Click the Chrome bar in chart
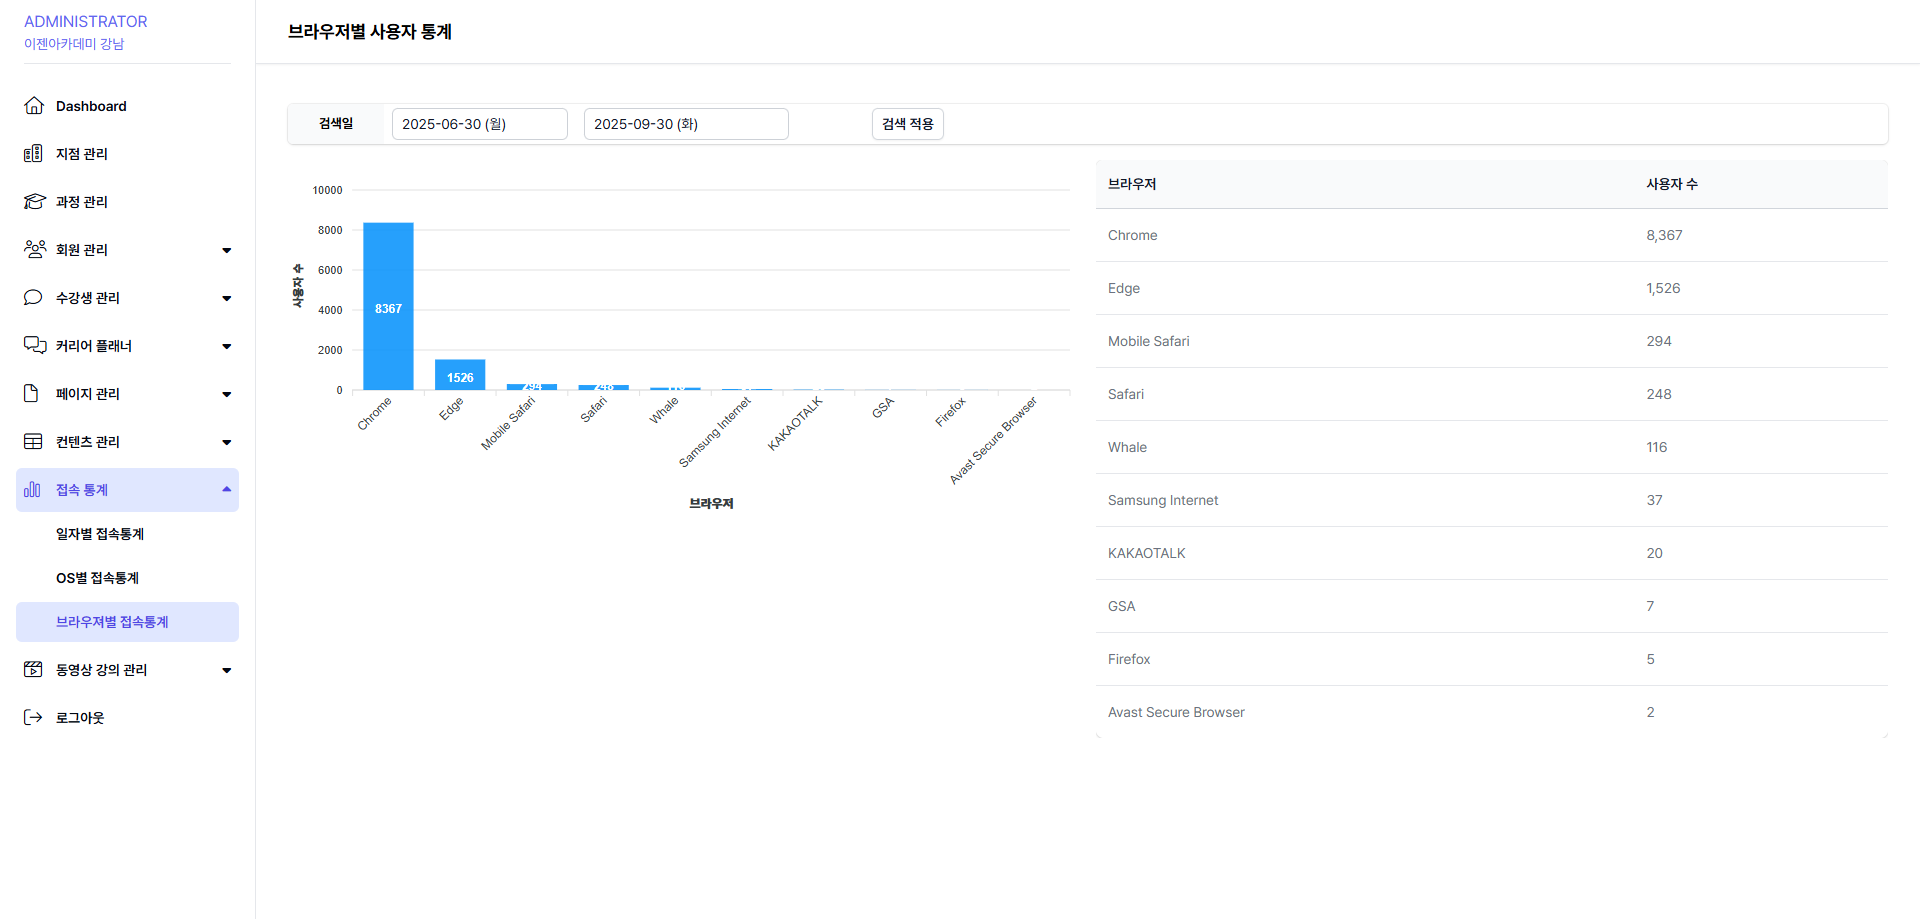1920x919 pixels. [388, 306]
